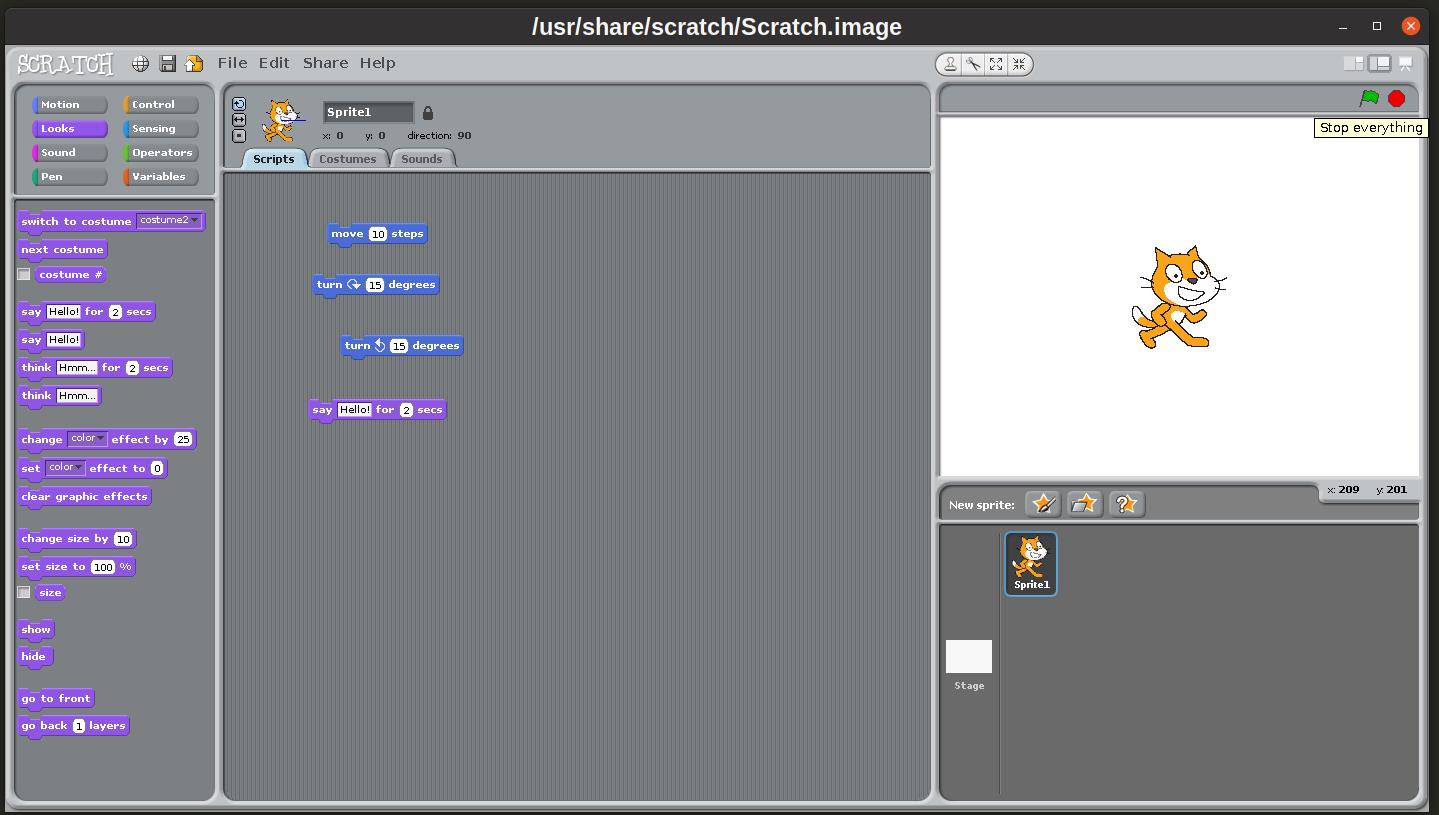The image size is (1439, 815).
Task: Select Sprite1 in the sprite list
Action: [x=1031, y=564]
